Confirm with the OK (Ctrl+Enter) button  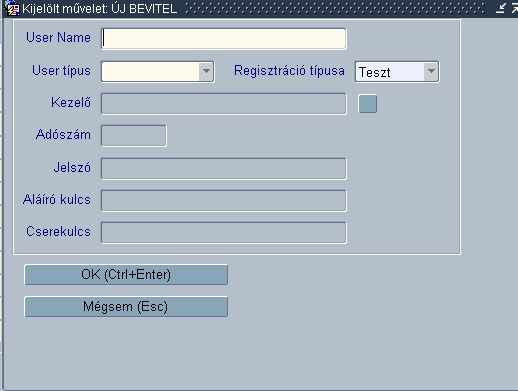pos(126,275)
